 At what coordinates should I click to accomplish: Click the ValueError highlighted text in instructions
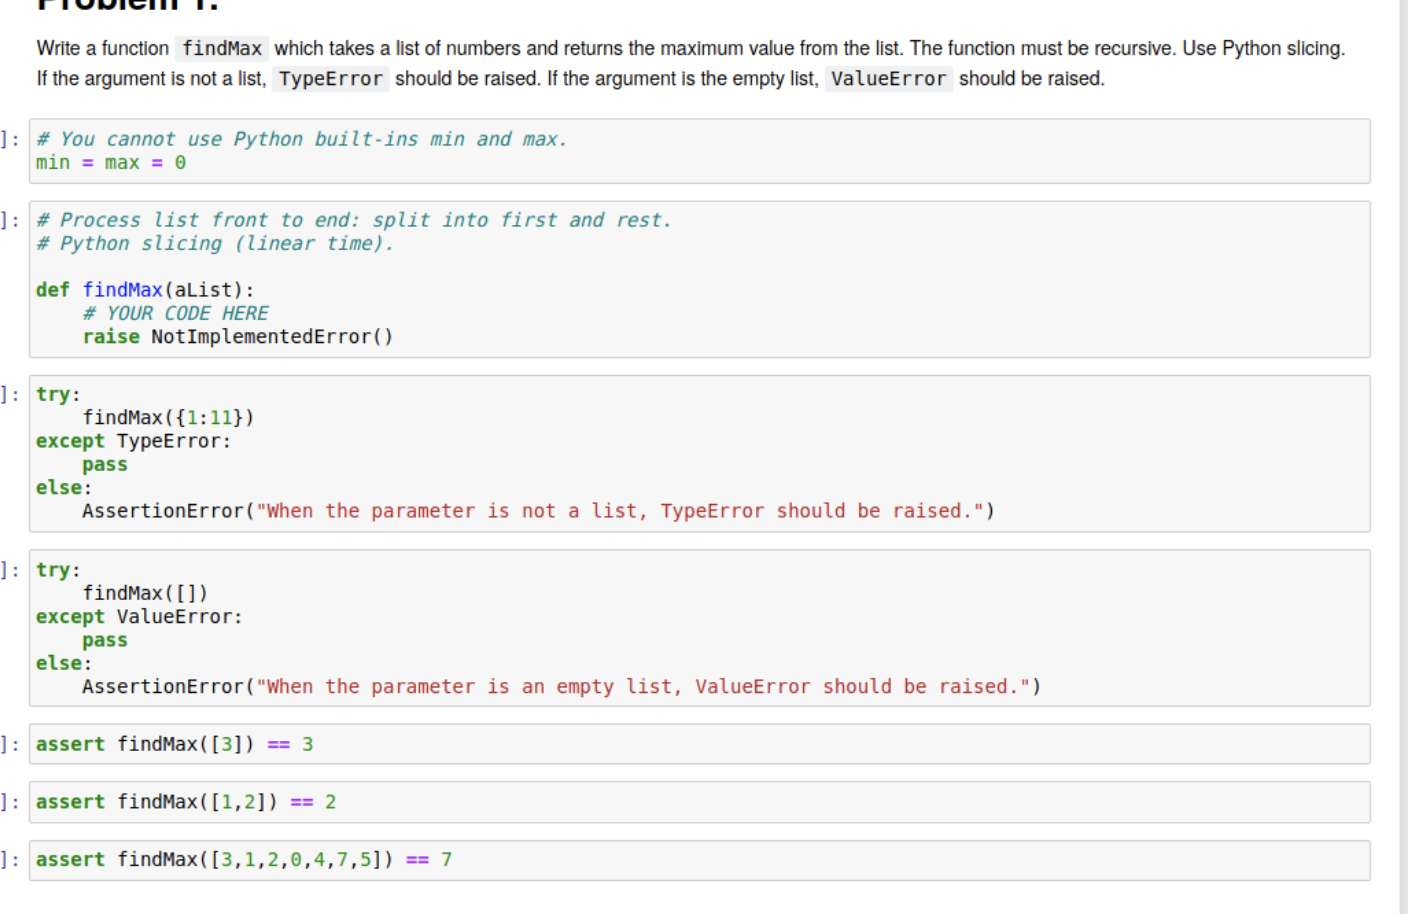(x=888, y=78)
